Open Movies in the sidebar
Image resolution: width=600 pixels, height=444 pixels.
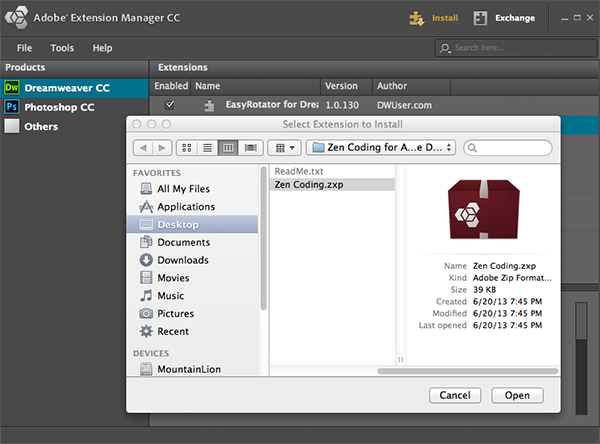[192, 278]
